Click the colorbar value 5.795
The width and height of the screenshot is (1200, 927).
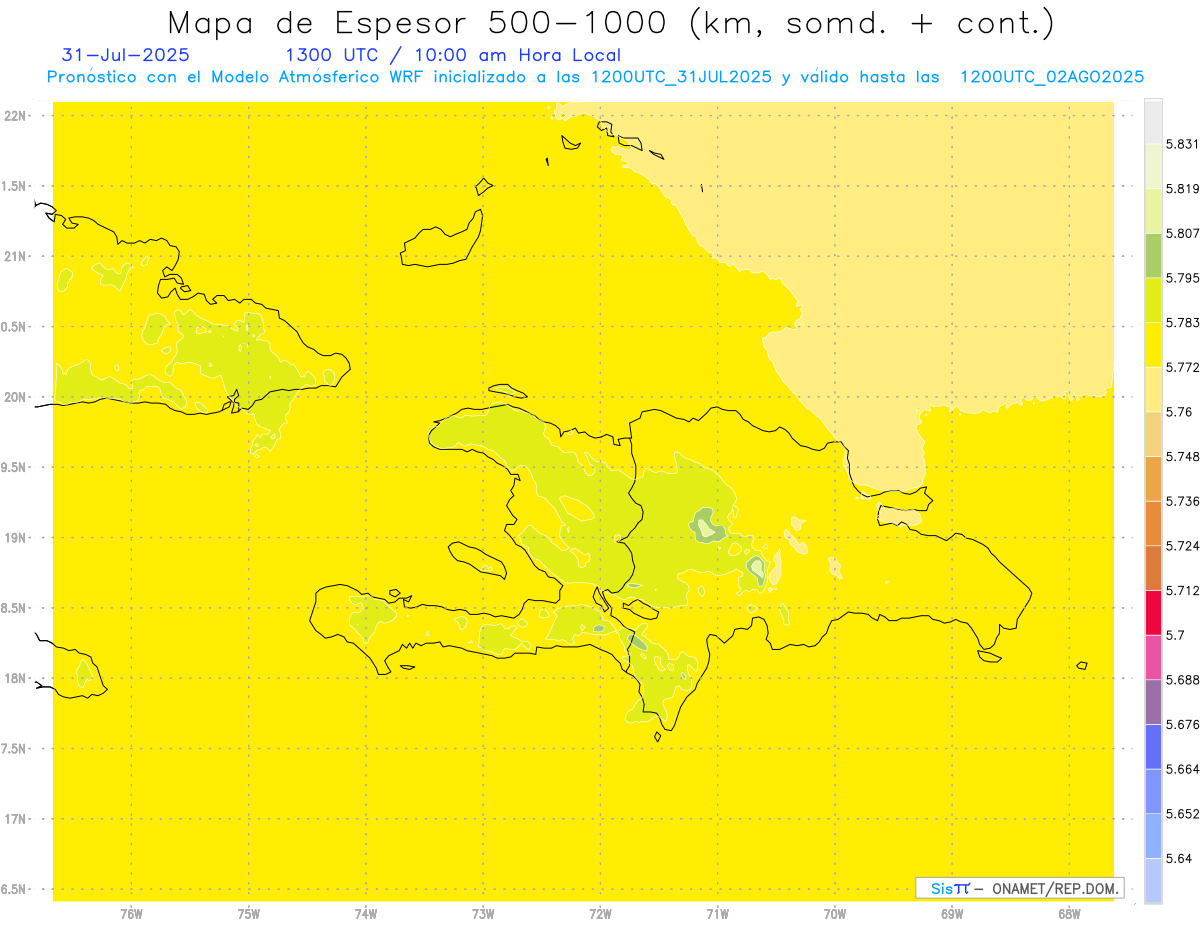[1183, 278]
